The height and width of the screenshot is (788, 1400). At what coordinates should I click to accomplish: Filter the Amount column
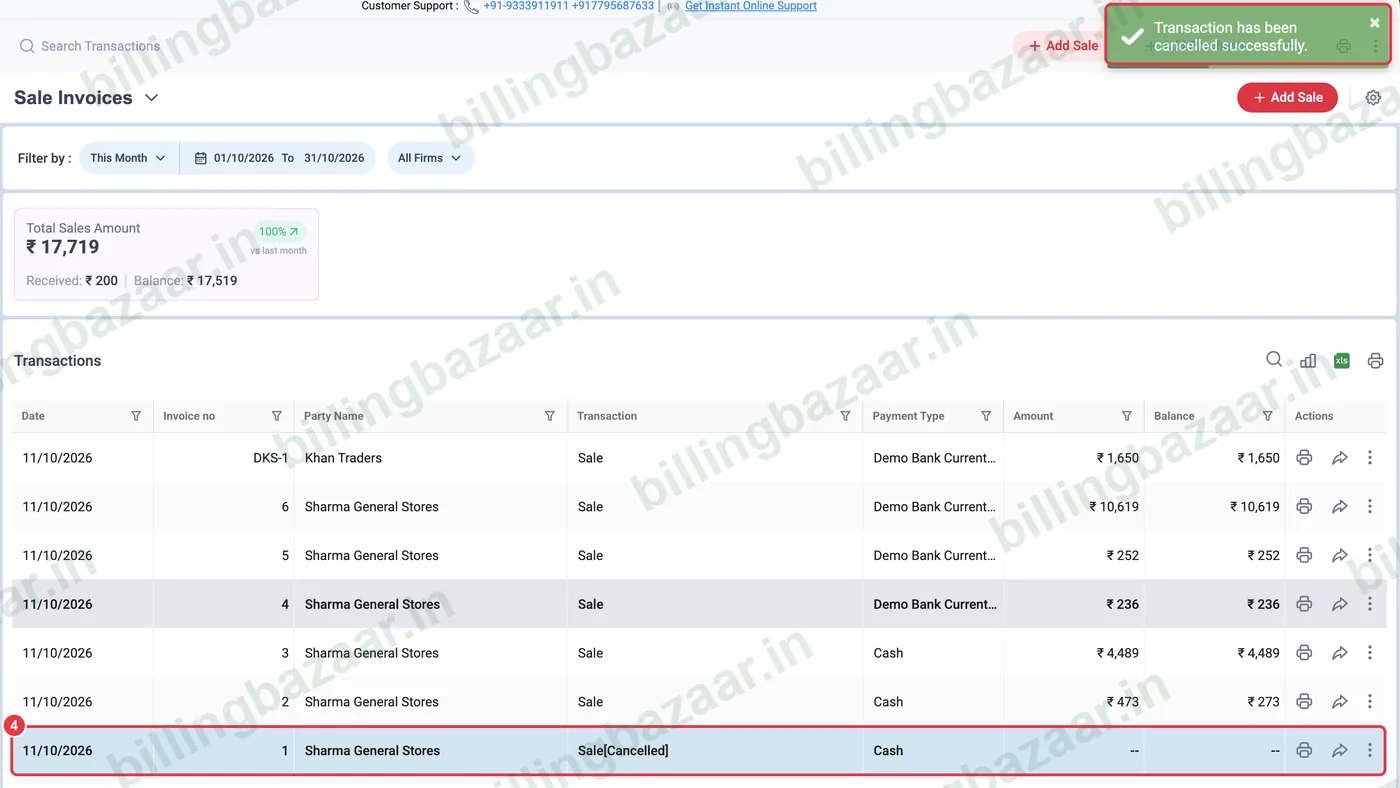pyautogui.click(x=1127, y=416)
